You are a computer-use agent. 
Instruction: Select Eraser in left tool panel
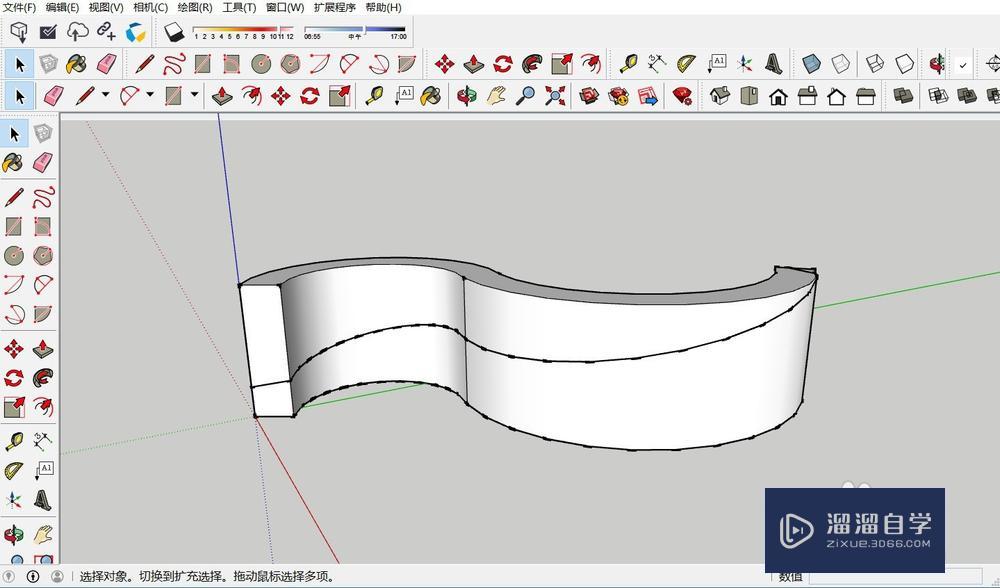tap(43, 163)
